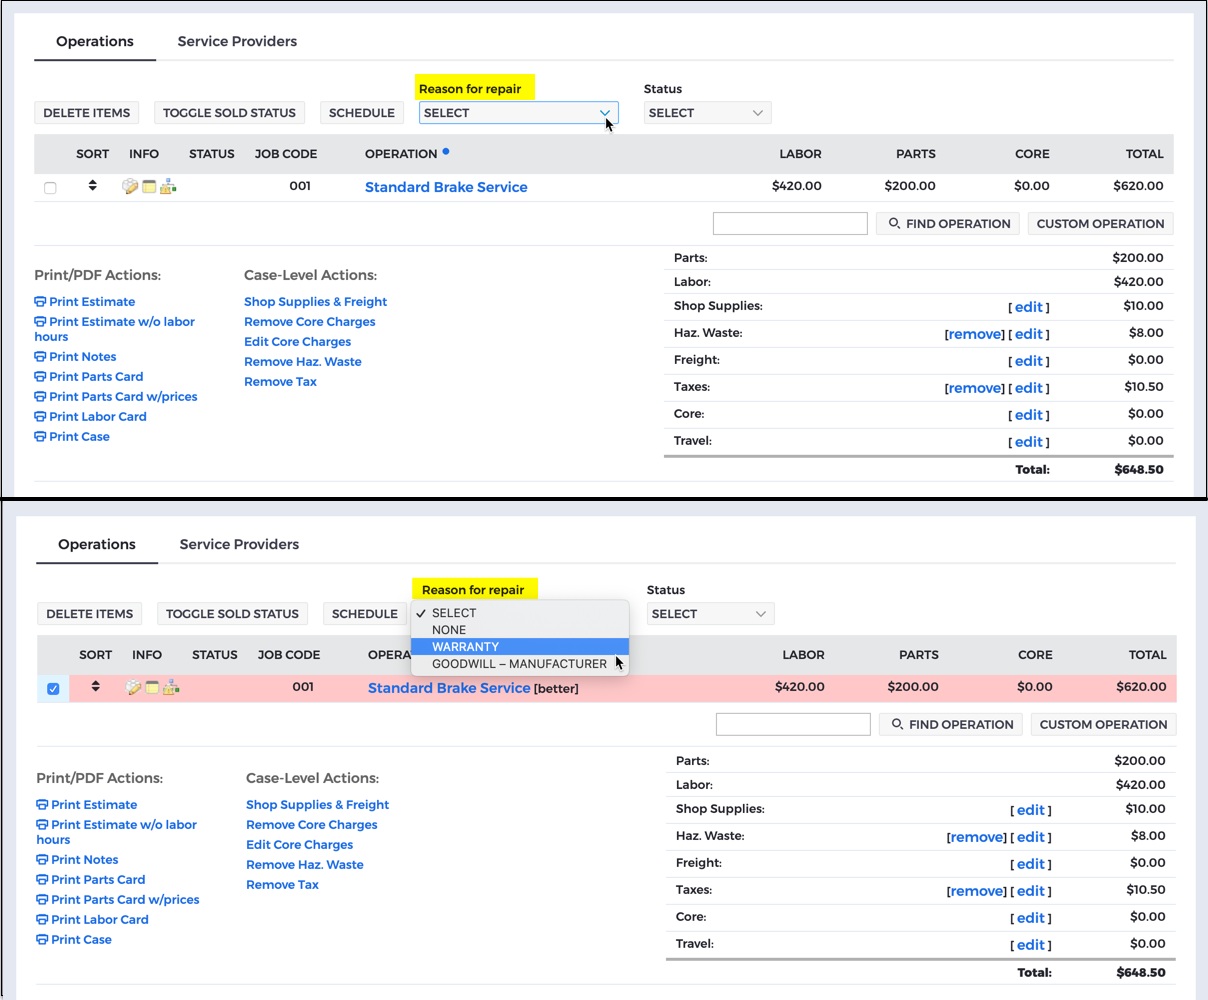Open yellow notes icon in pink highlighted row
This screenshot has width=1208, height=1000.
(152, 687)
